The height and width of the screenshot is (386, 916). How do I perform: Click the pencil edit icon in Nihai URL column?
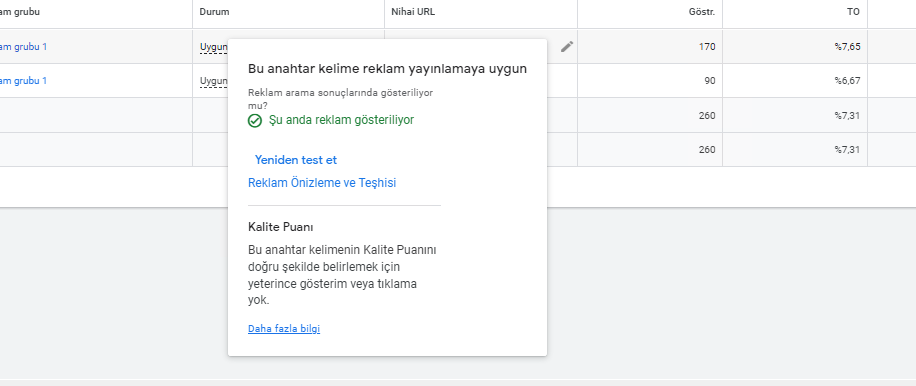coord(567,47)
